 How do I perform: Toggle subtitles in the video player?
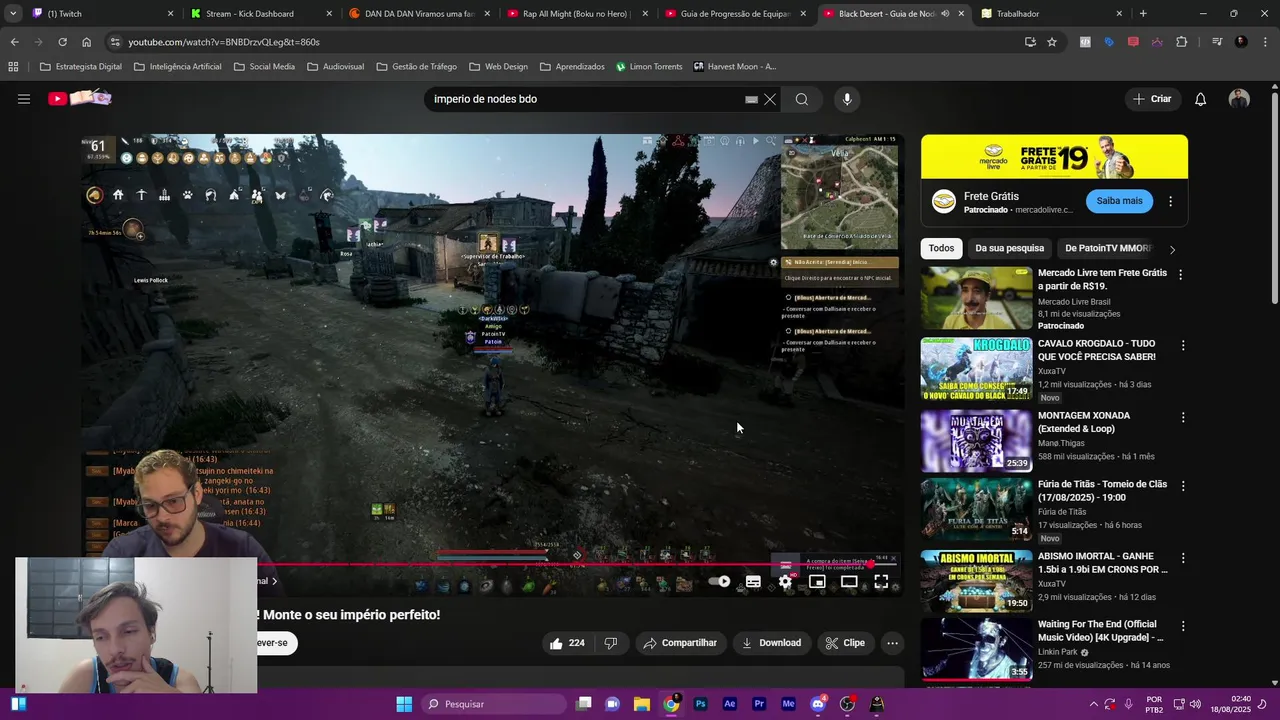(x=753, y=581)
